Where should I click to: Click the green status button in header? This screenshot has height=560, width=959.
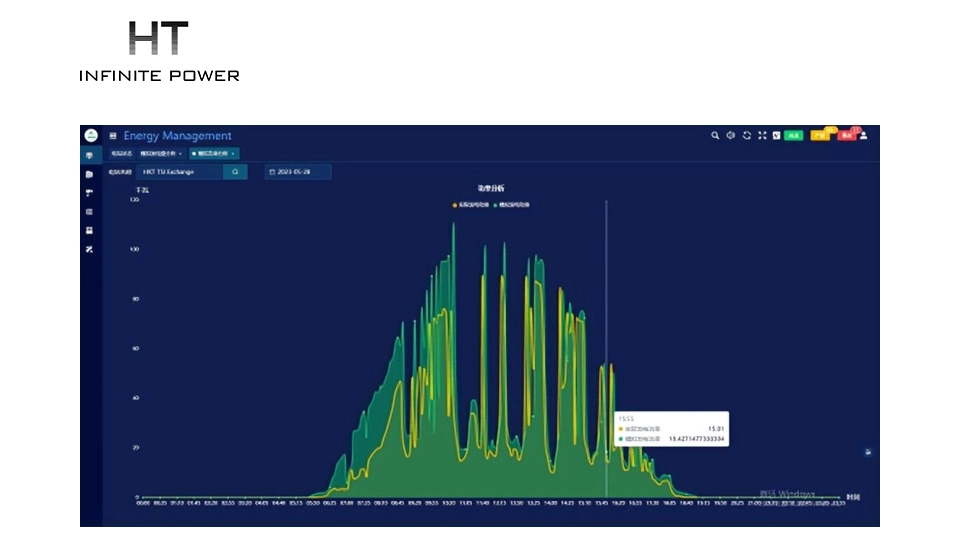tap(793, 135)
